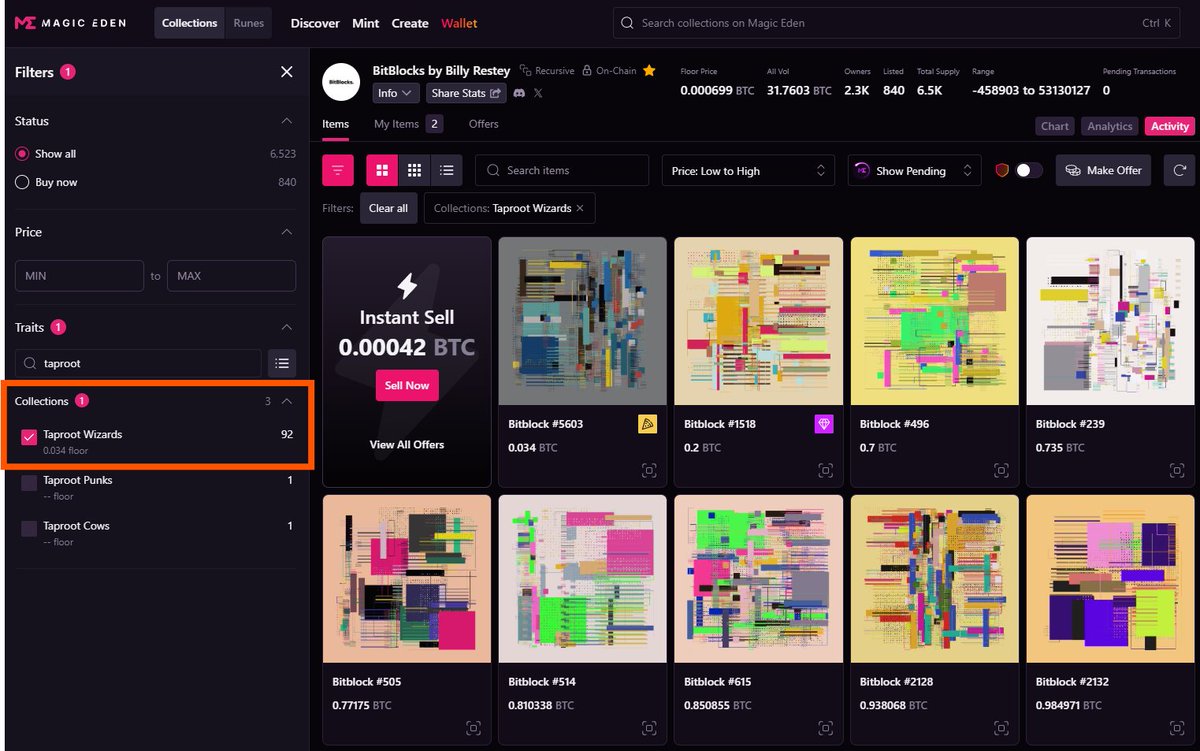Switch to list view
1200x751 pixels.
pos(446,170)
